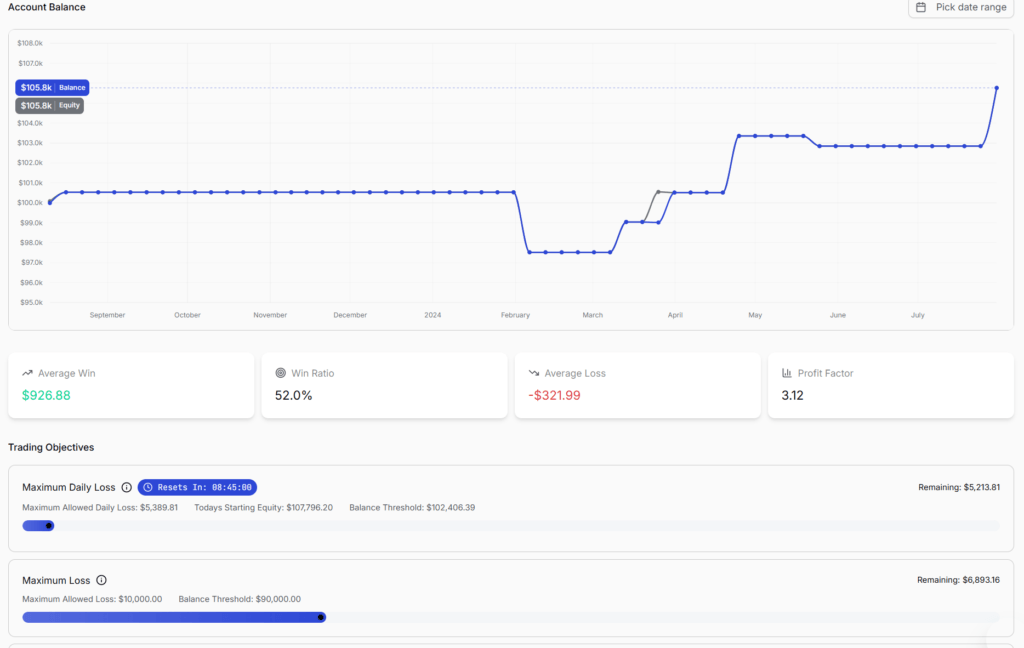The image size is (1024, 648).
Task: Select the Trading Objectives section heading
Action: coord(52,447)
